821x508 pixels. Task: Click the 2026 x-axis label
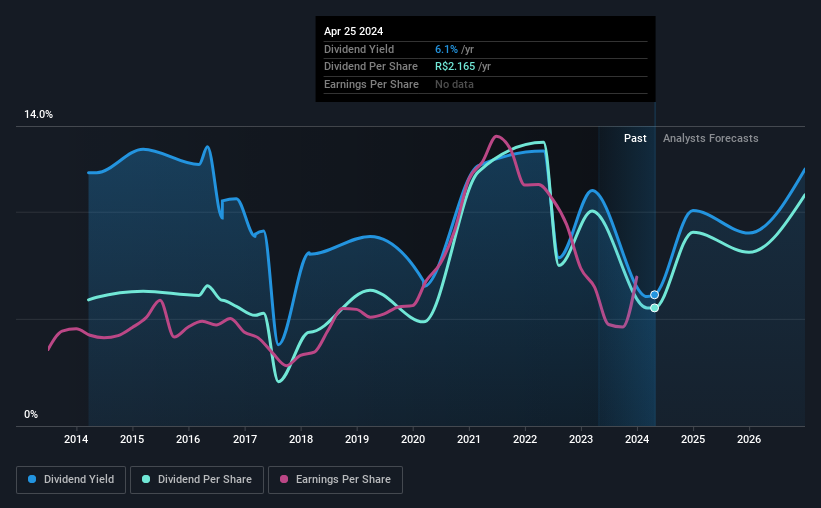tap(749, 439)
